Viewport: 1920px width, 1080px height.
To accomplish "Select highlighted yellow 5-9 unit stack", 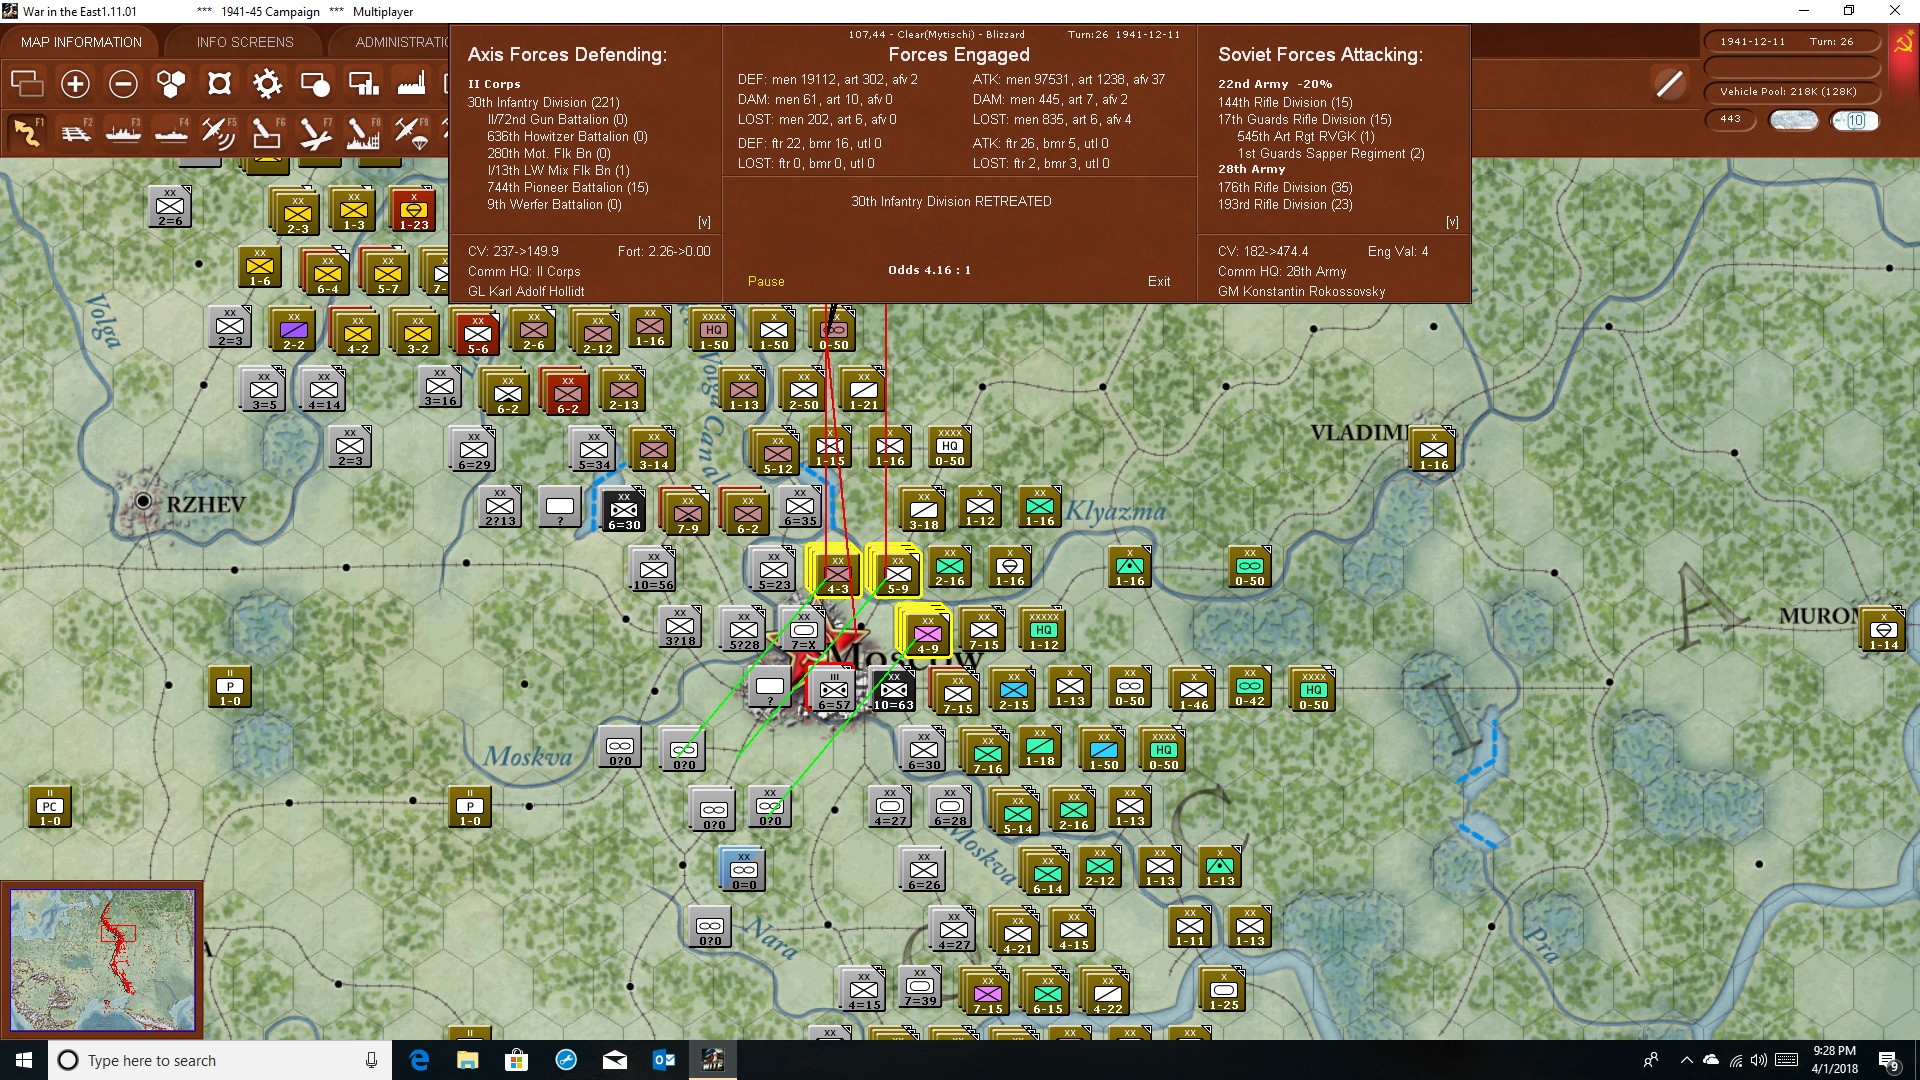I will pyautogui.click(x=896, y=573).
